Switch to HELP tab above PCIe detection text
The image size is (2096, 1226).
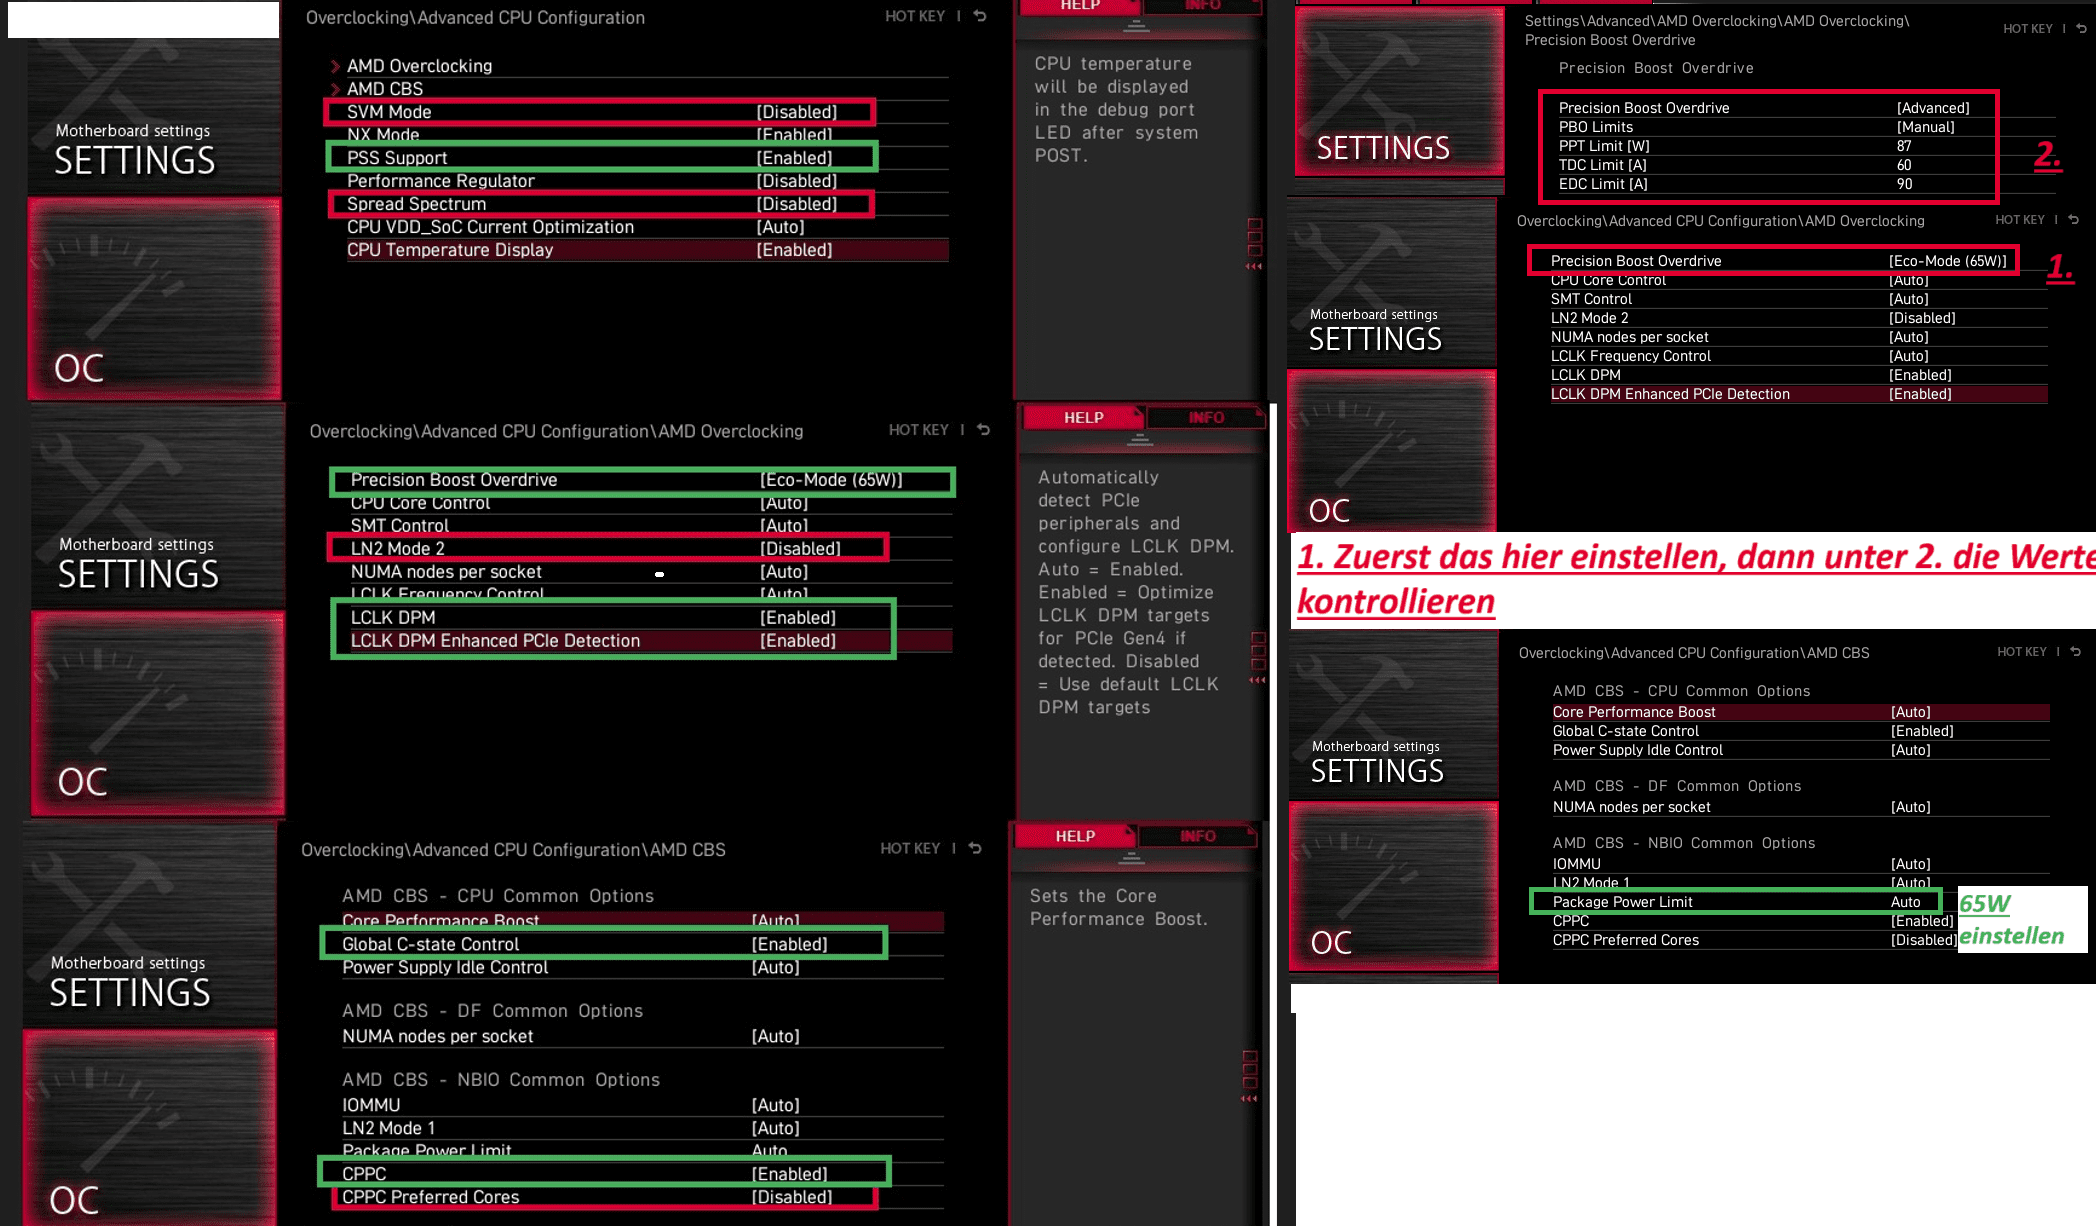(x=1084, y=417)
